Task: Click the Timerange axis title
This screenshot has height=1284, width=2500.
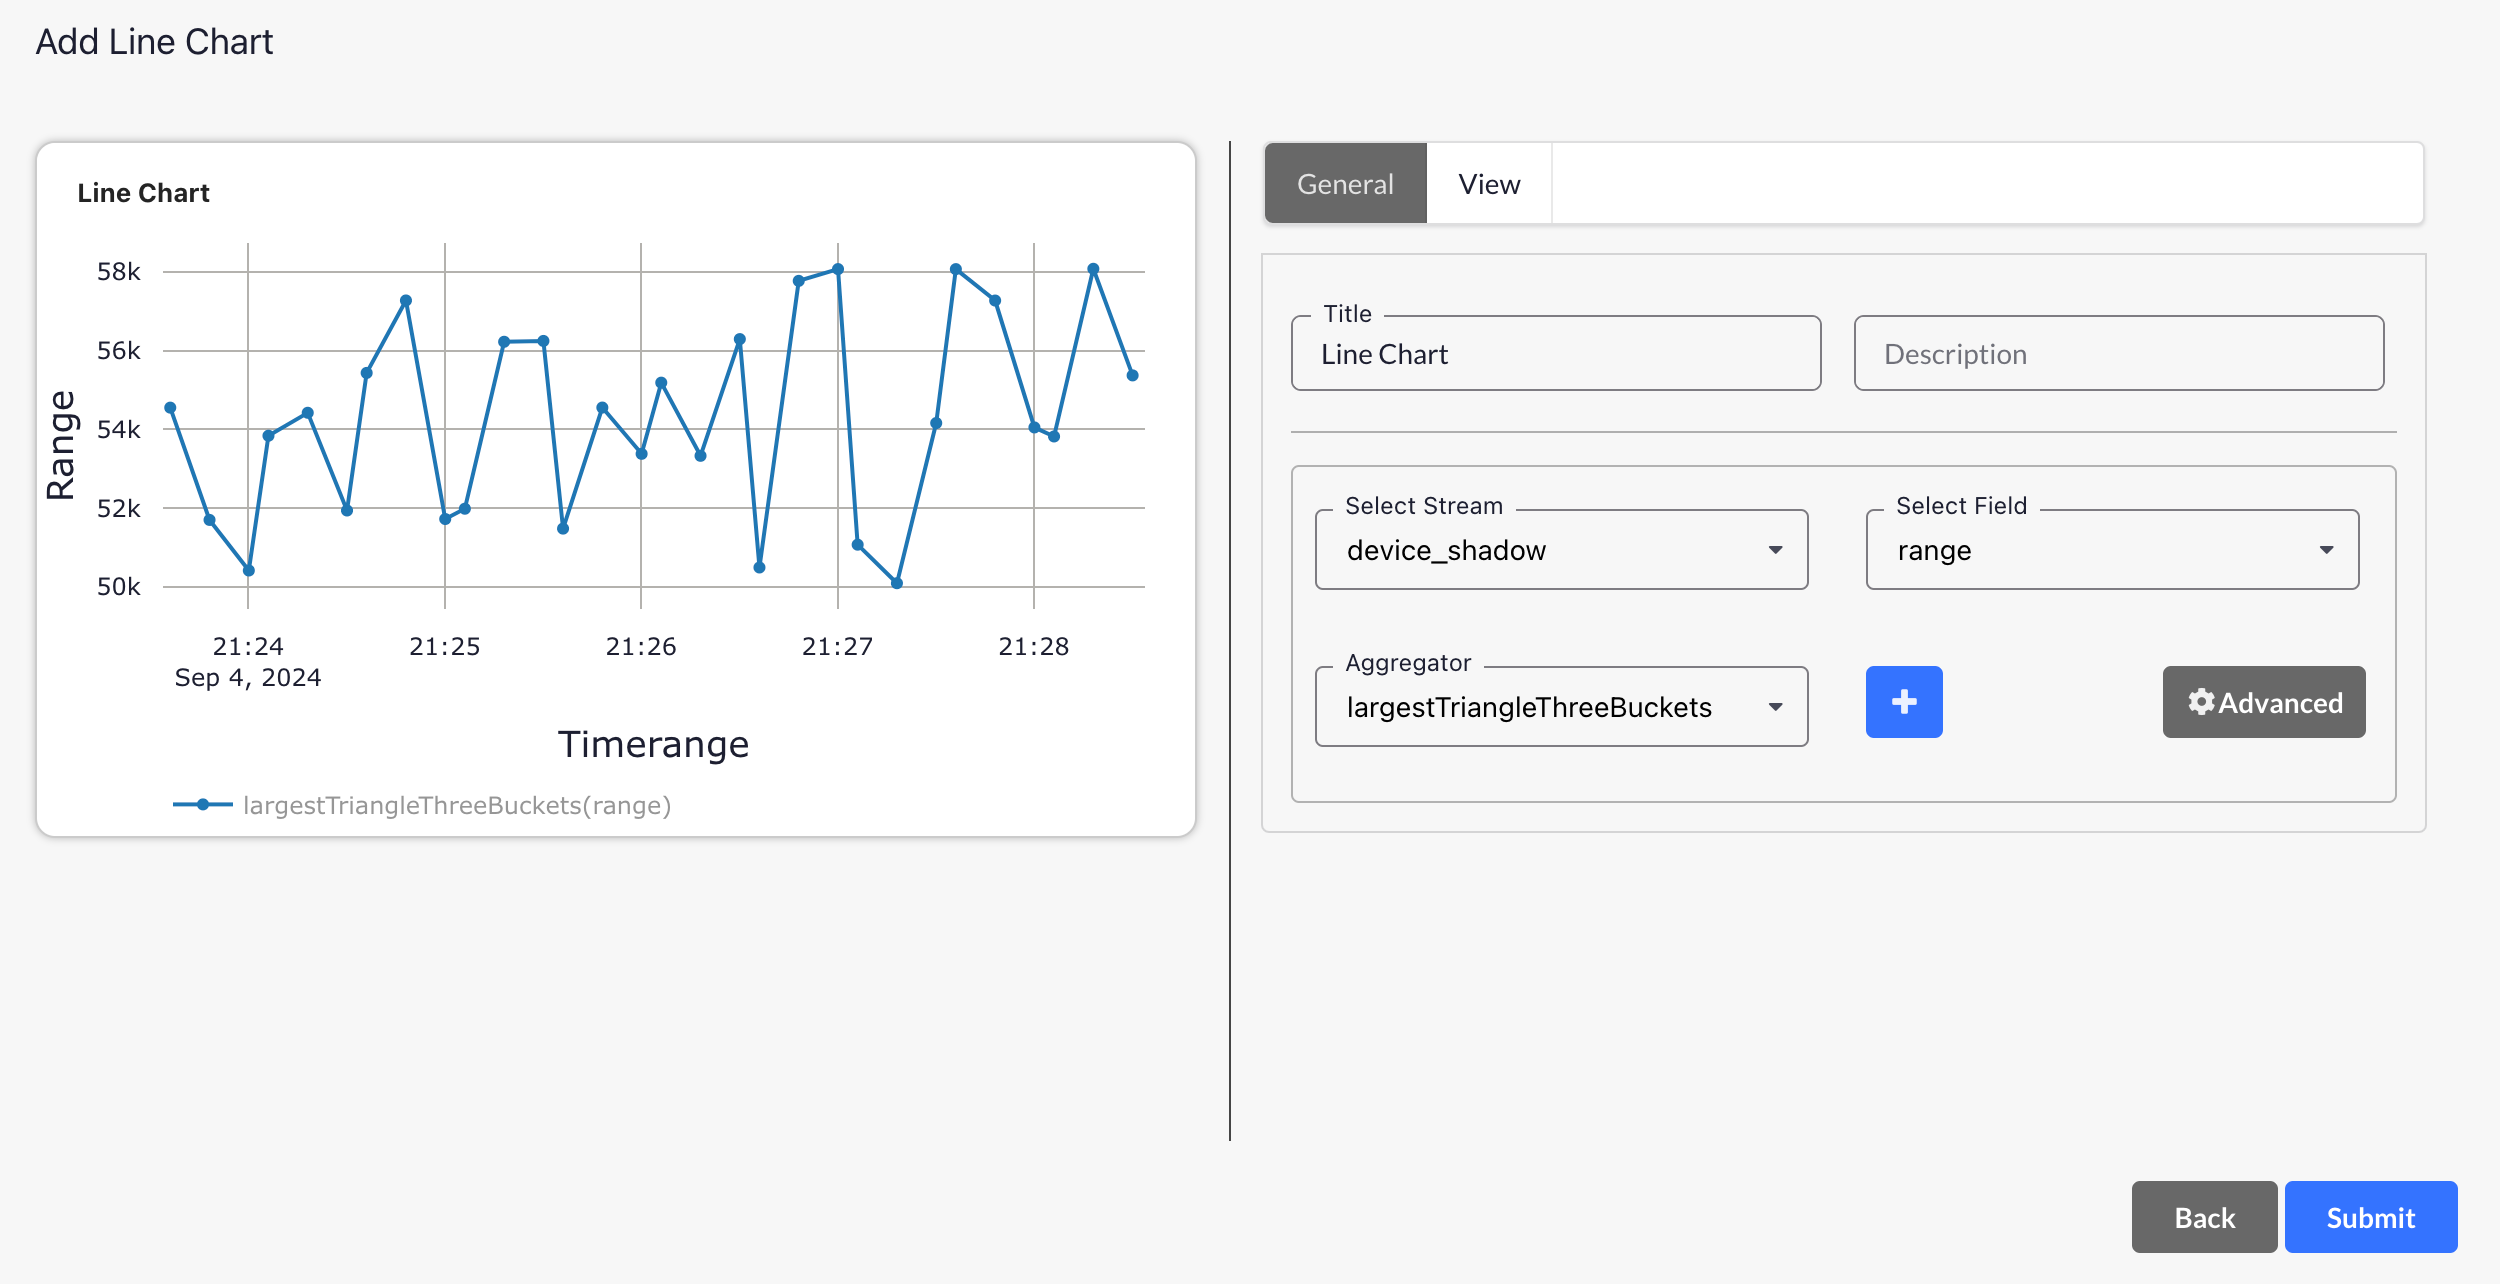Action: (x=653, y=745)
